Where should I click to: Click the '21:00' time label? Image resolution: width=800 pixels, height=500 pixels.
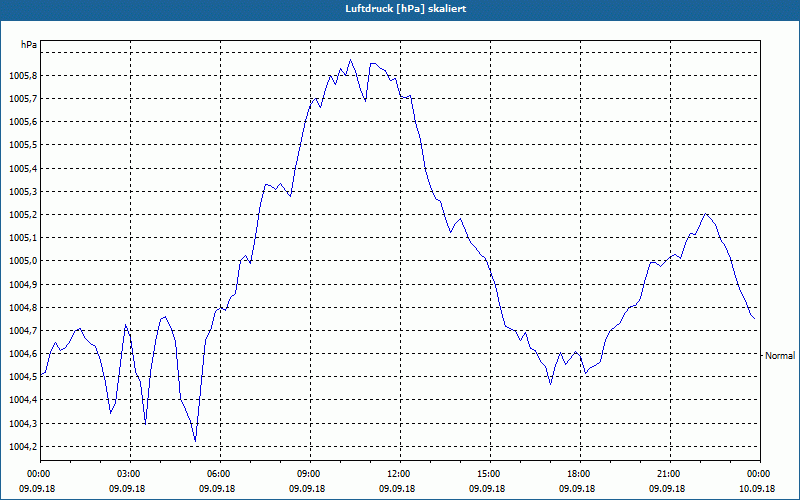point(667,474)
